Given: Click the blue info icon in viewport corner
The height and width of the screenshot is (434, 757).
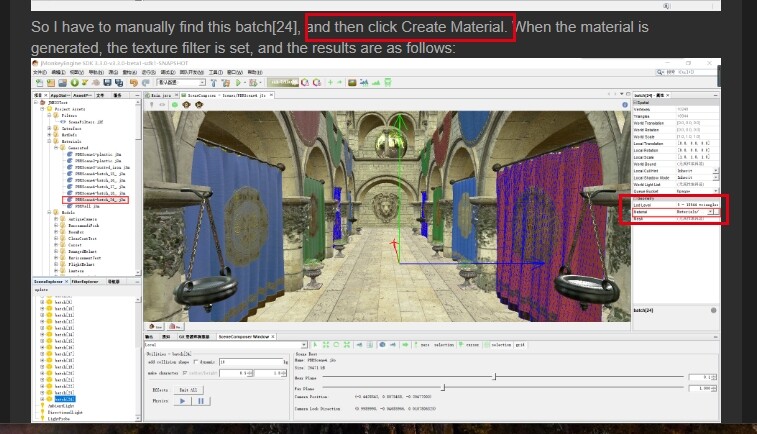Looking at the screenshot, I should click(x=625, y=105).
